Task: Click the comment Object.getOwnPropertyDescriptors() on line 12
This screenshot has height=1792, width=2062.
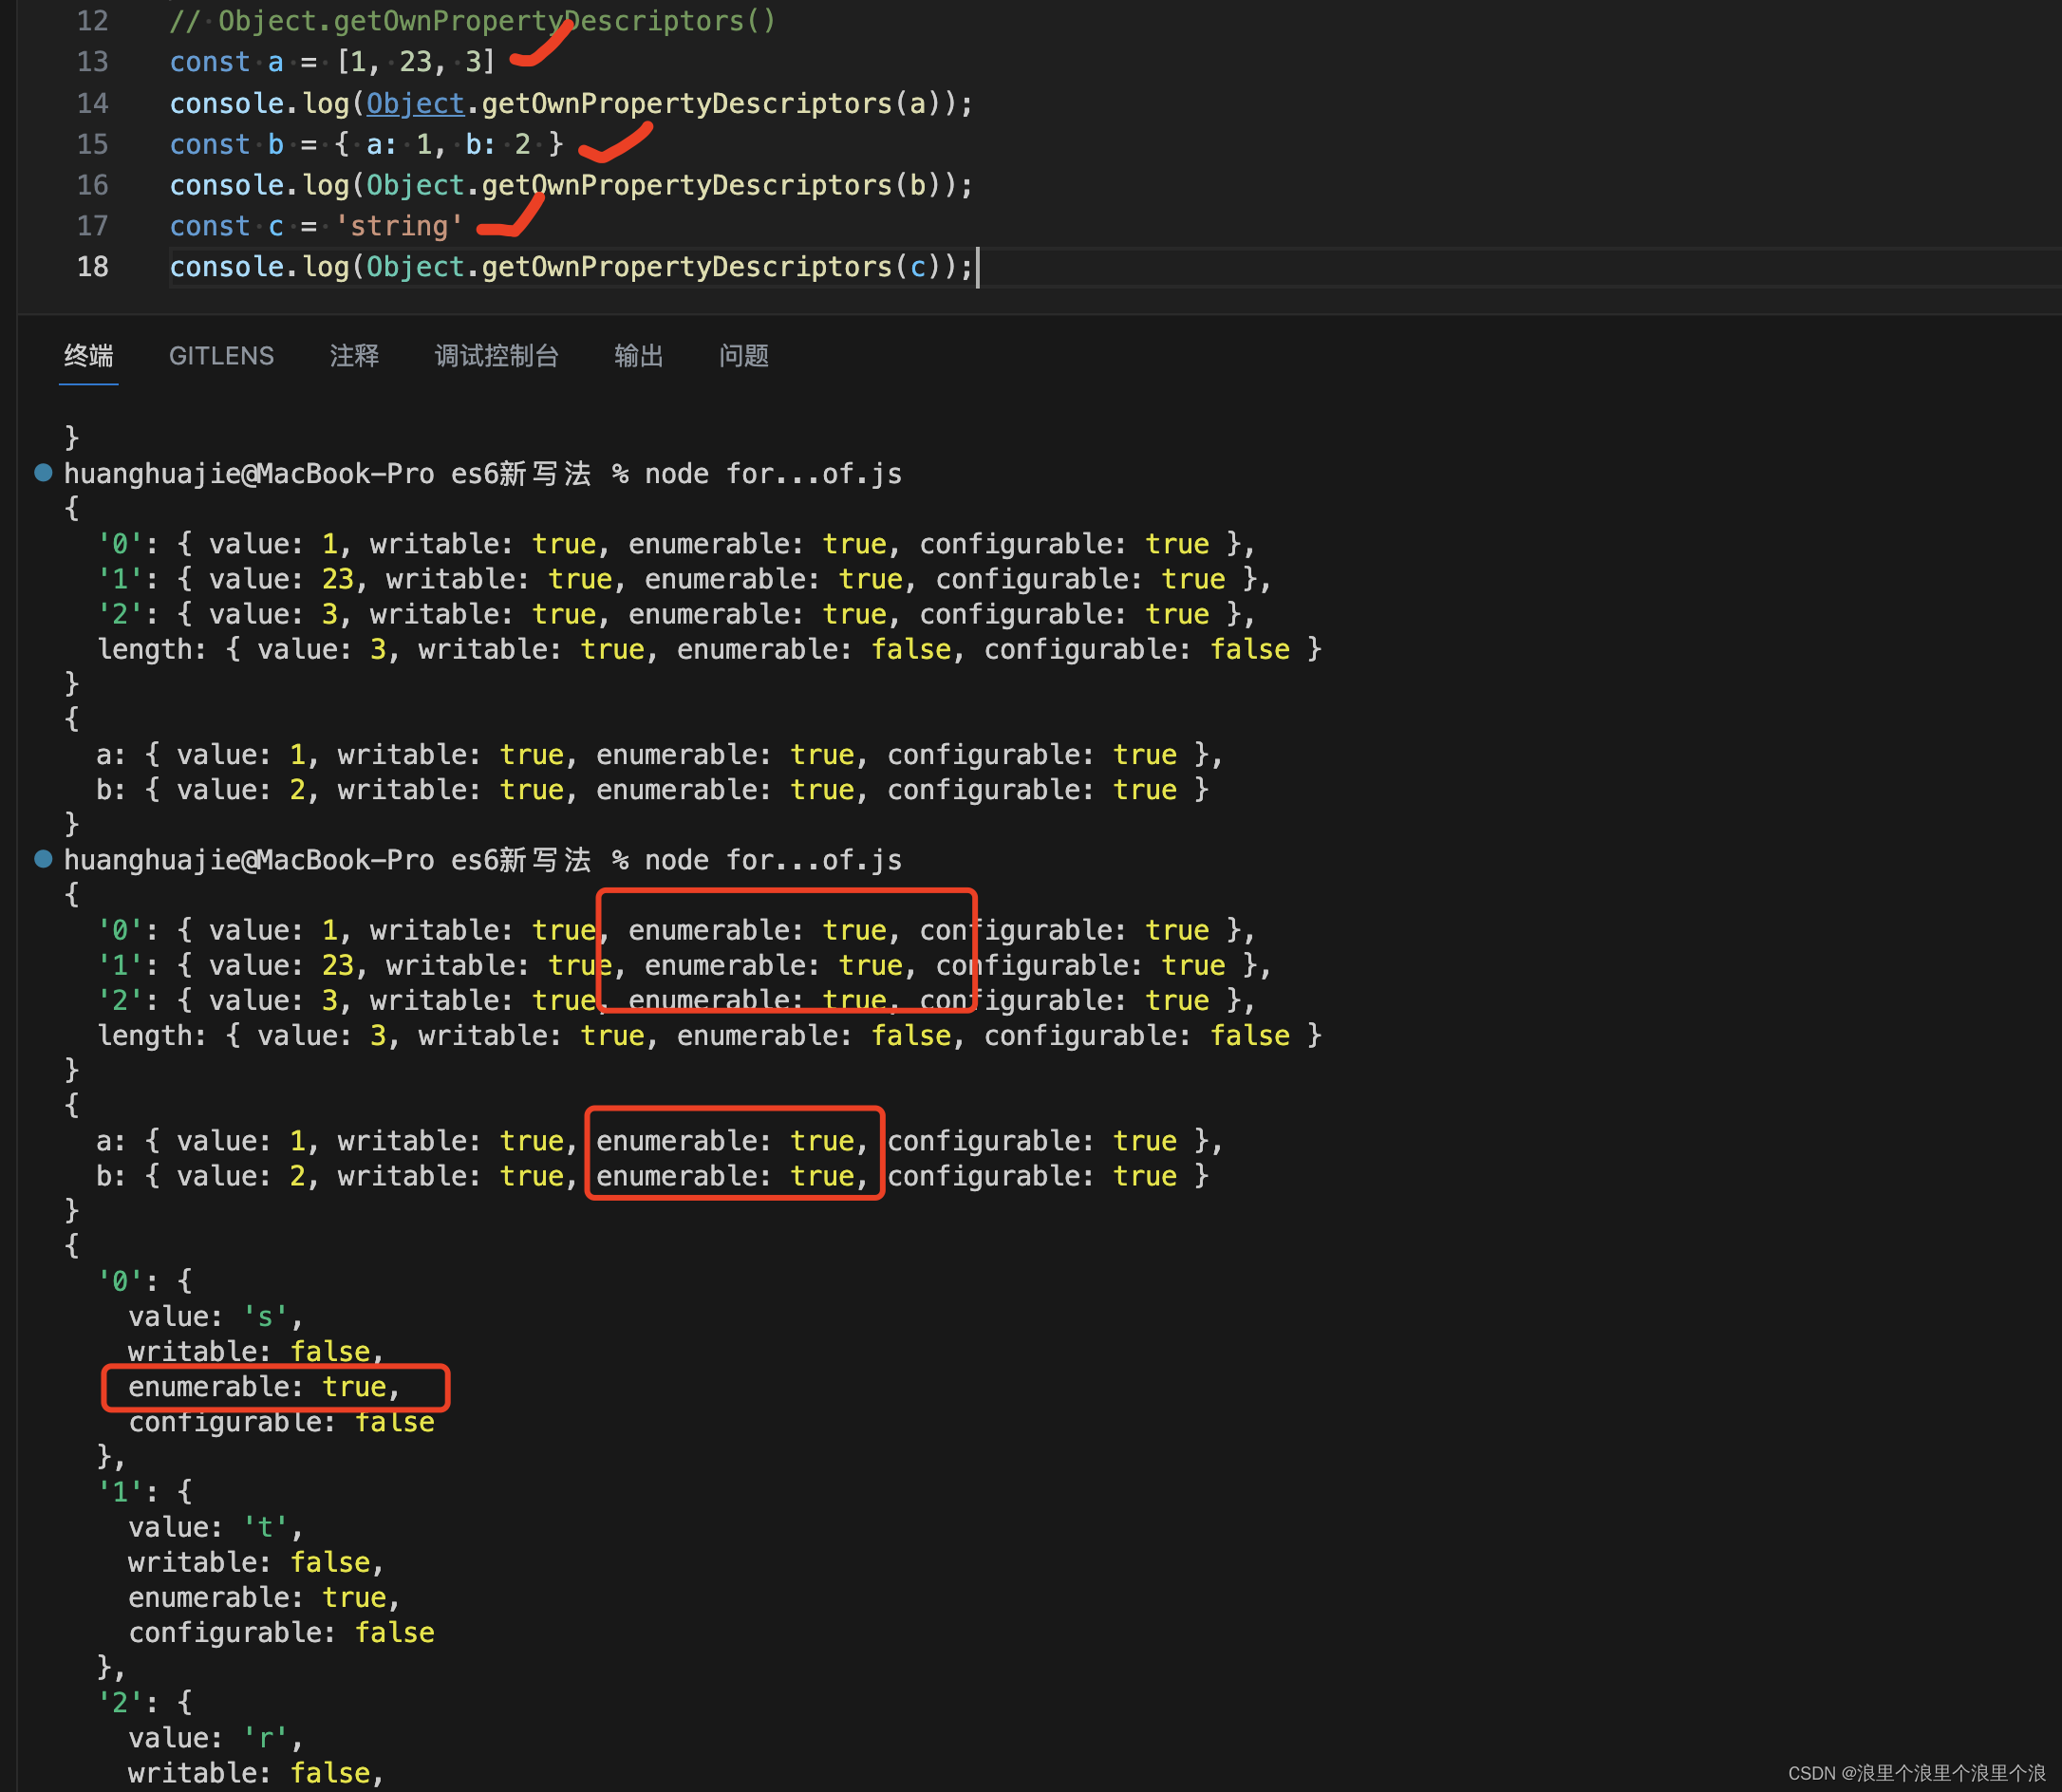Action: 496,21
